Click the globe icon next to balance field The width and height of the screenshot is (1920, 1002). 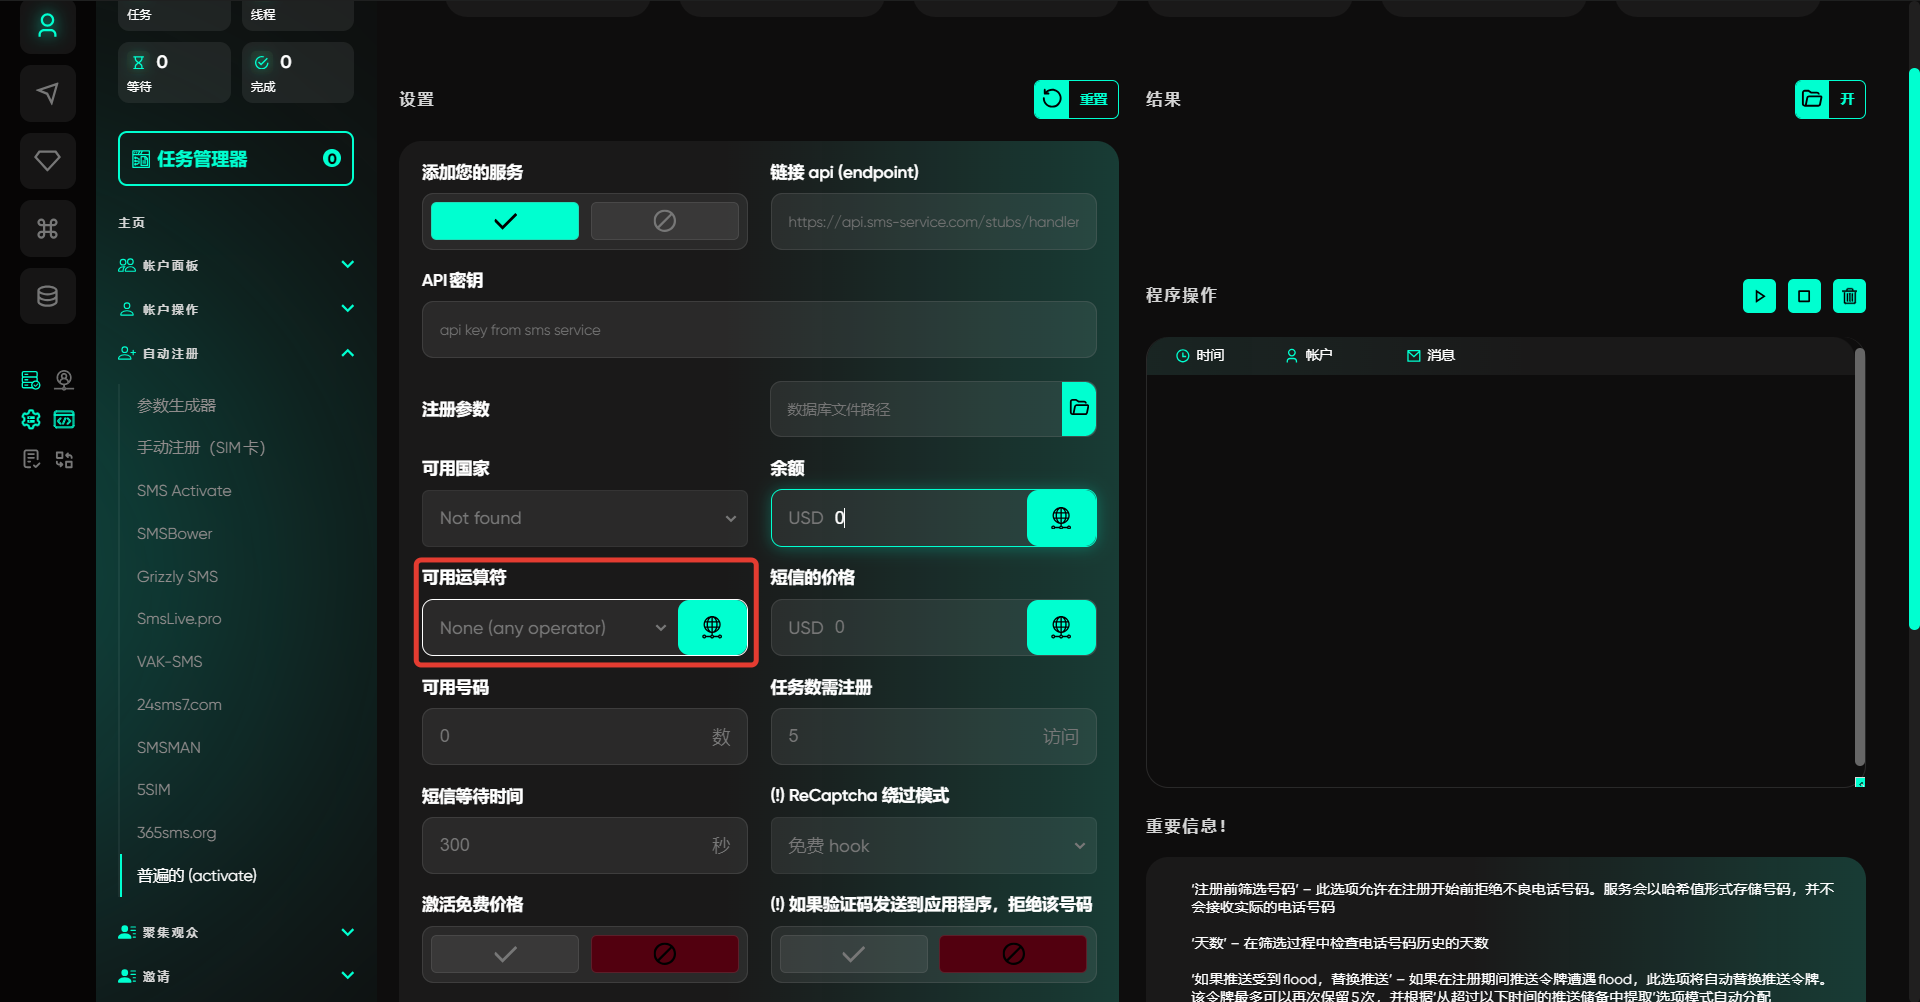point(1061,518)
